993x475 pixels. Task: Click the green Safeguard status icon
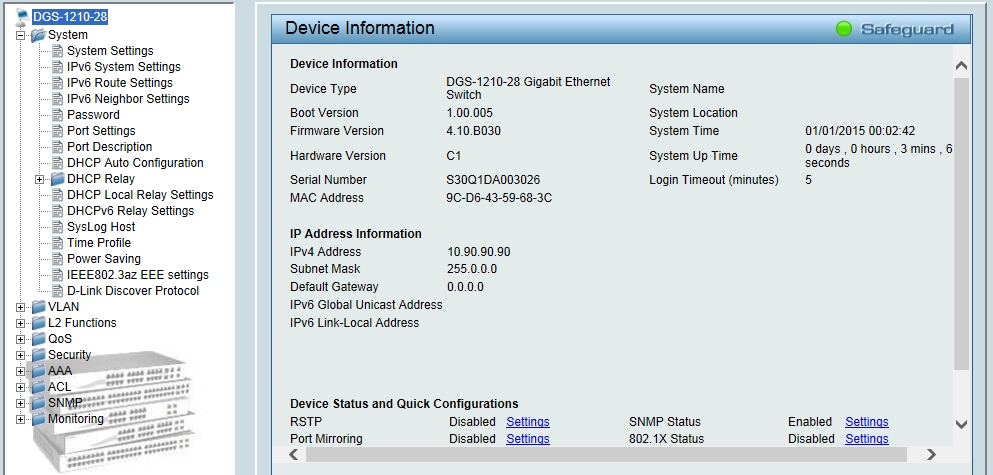845,29
